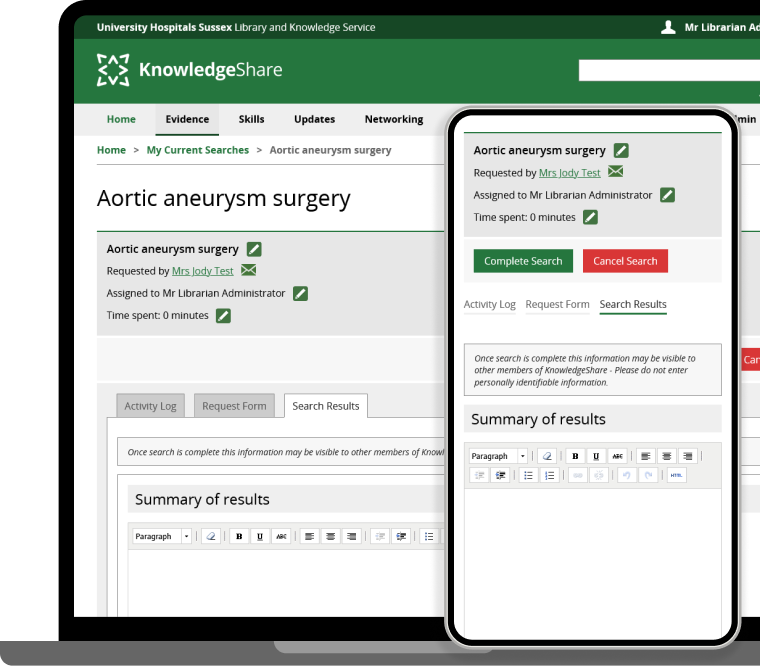Toggle bold in phone editor toolbar
The height and width of the screenshot is (666, 760).
575,456
